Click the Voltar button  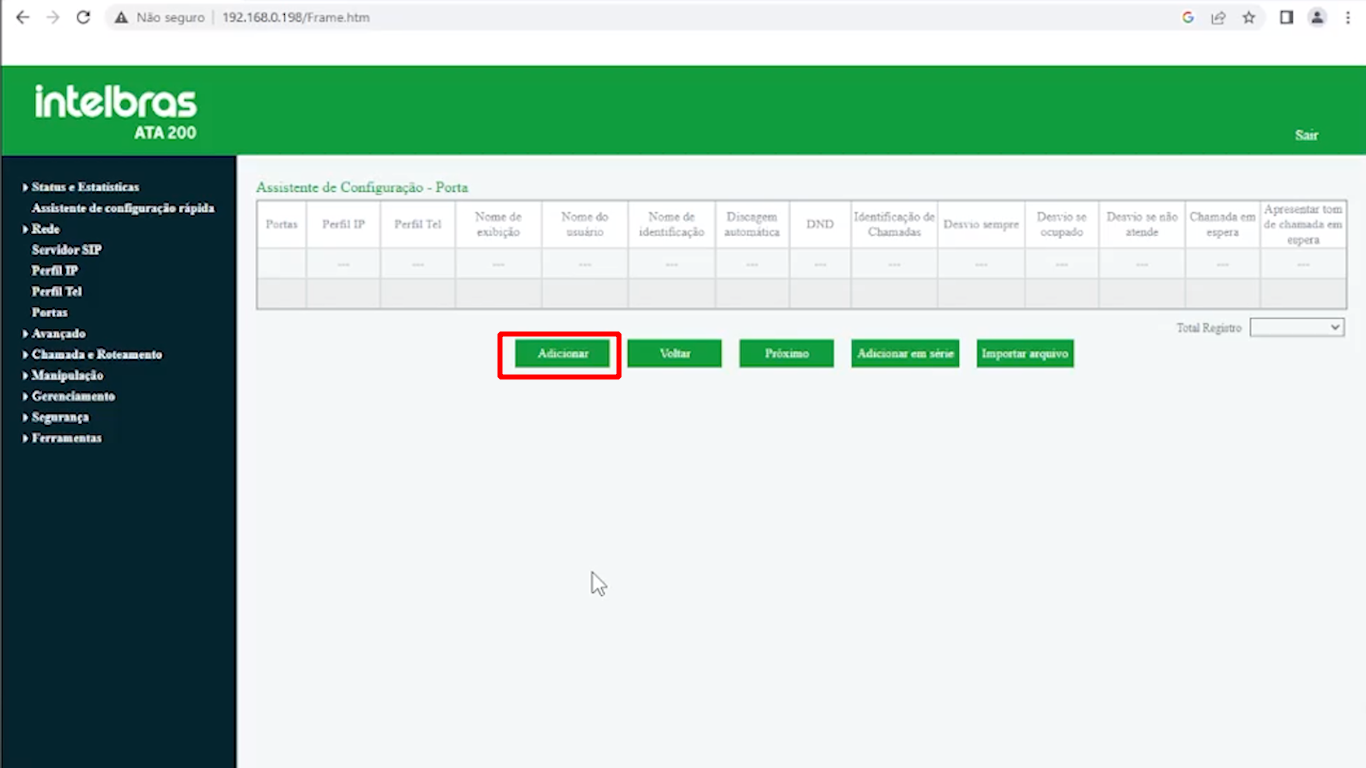675,354
